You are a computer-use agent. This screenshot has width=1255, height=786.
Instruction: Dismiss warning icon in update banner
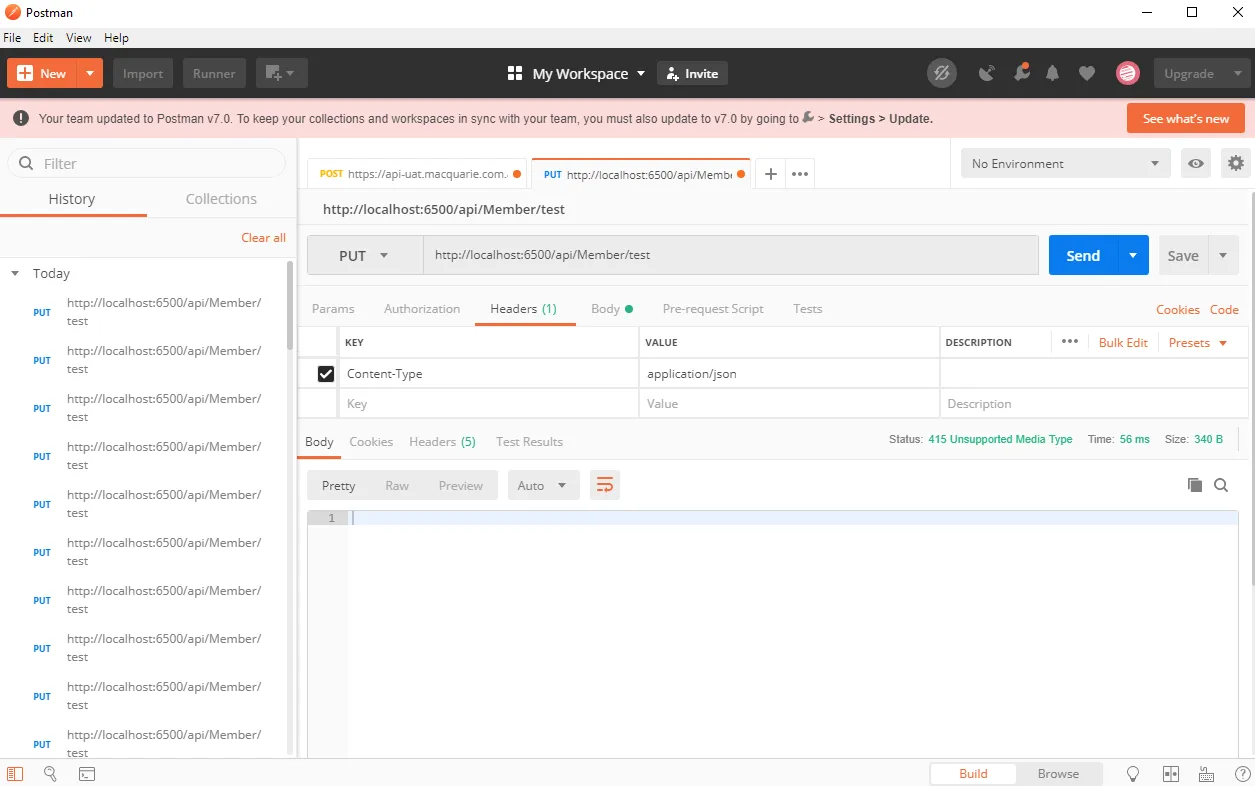point(21,118)
